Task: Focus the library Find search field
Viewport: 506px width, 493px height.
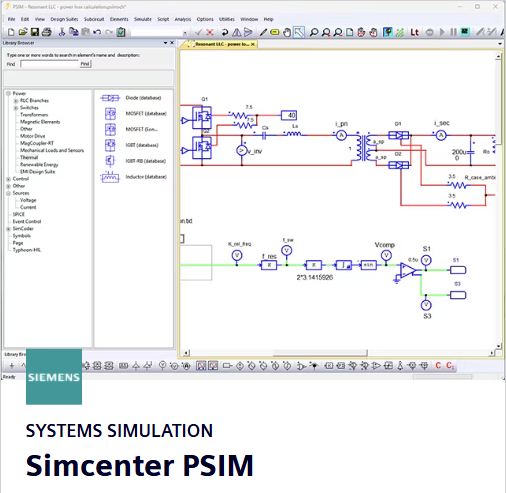Action: (49, 64)
